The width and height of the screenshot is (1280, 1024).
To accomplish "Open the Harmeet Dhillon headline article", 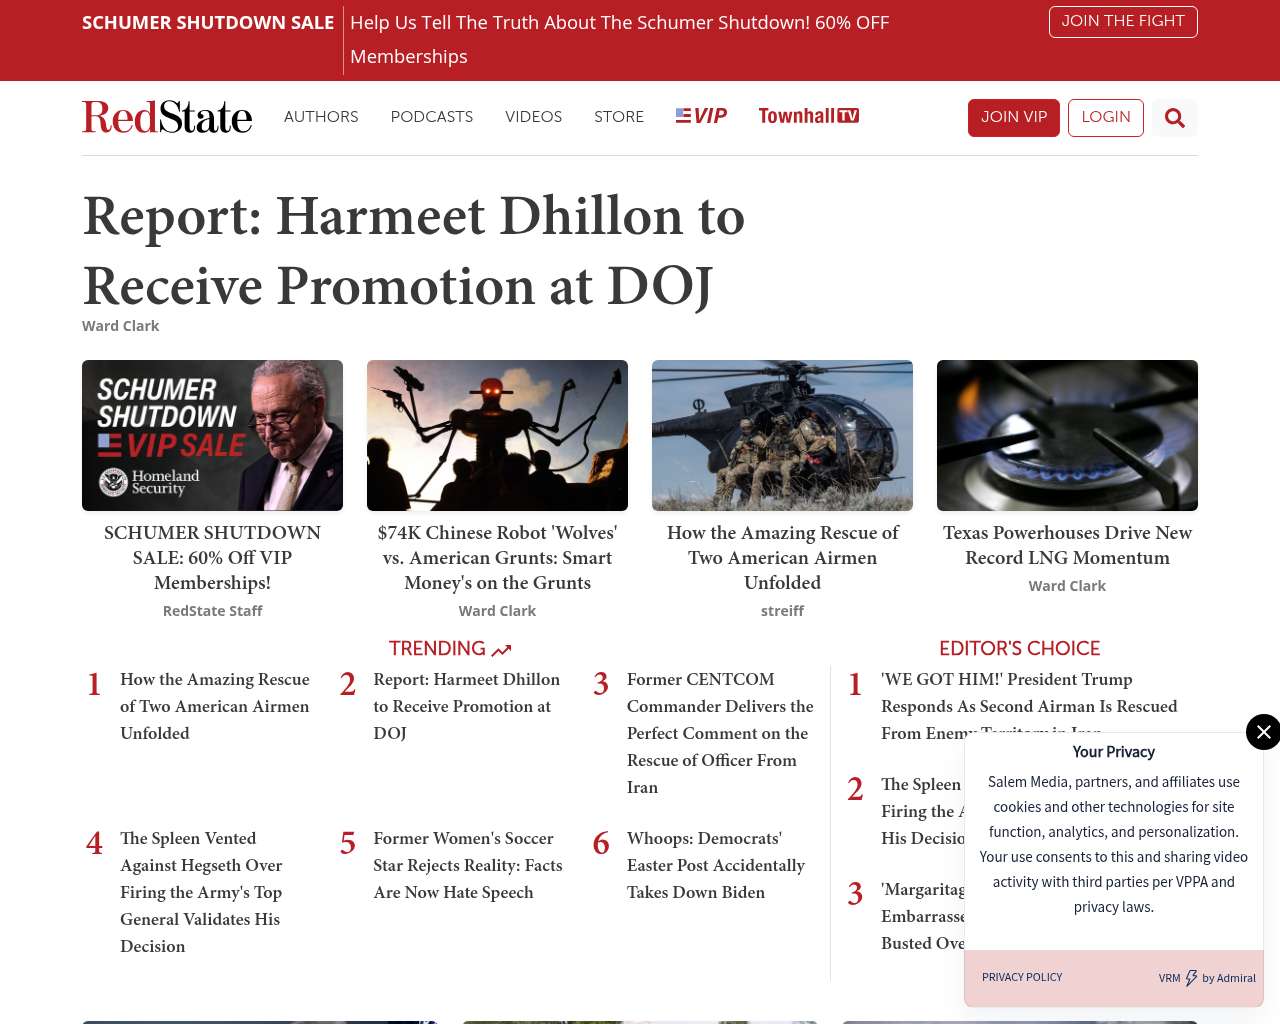I will (x=414, y=250).
